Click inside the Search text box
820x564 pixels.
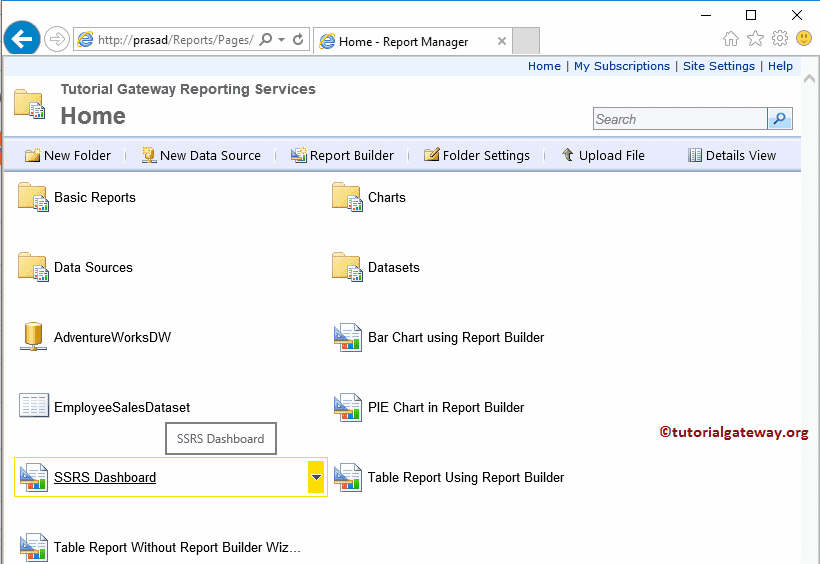tap(680, 119)
